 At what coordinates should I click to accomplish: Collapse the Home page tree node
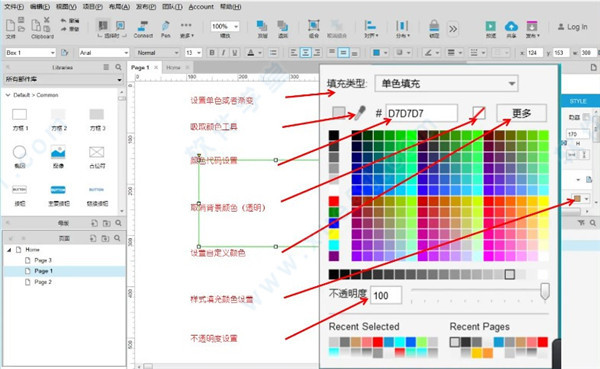pos(9,250)
